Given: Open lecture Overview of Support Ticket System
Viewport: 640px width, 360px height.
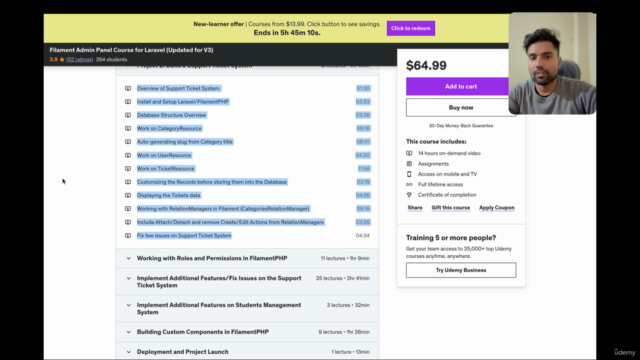Looking at the screenshot, I should pyautogui.click(x=179, y=88).
